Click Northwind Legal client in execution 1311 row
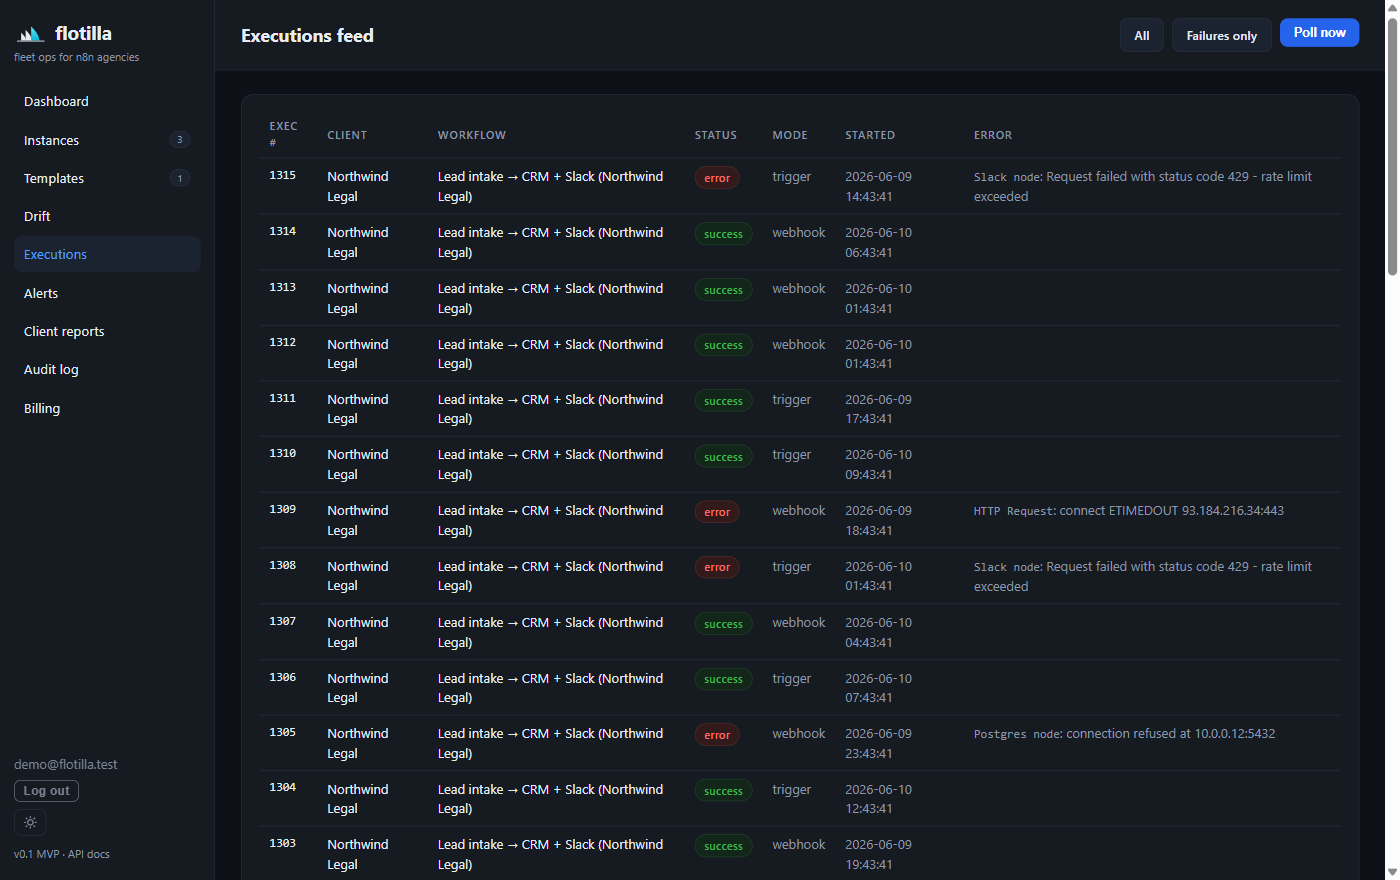This screenshot has width=1400, height=880. pos(358,409)
